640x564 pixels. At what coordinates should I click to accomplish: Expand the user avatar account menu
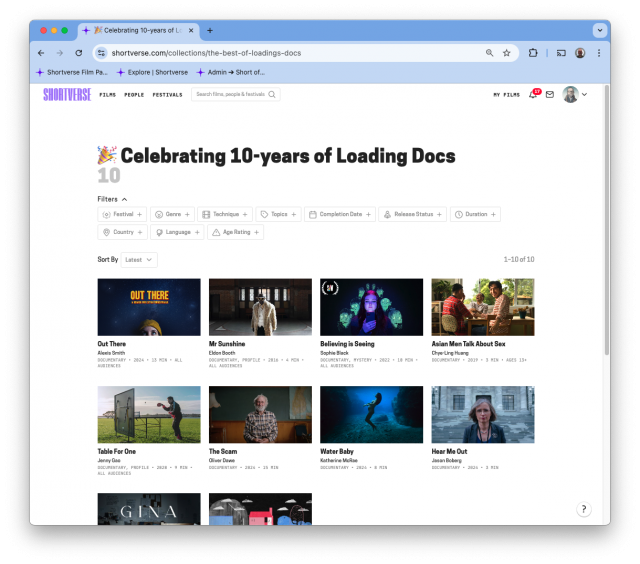point(574,95)
